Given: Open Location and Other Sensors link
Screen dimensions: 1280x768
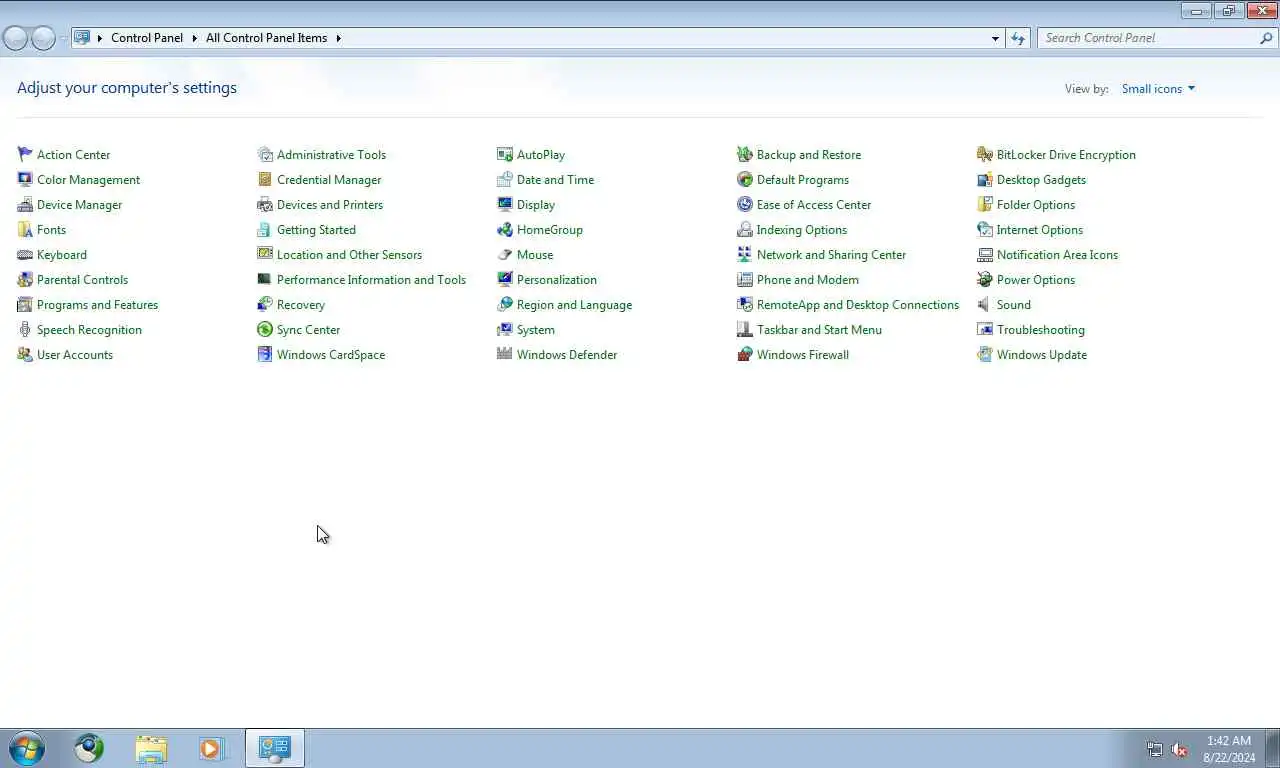Looking at the screenshot, I should click(x=349, y=254).
